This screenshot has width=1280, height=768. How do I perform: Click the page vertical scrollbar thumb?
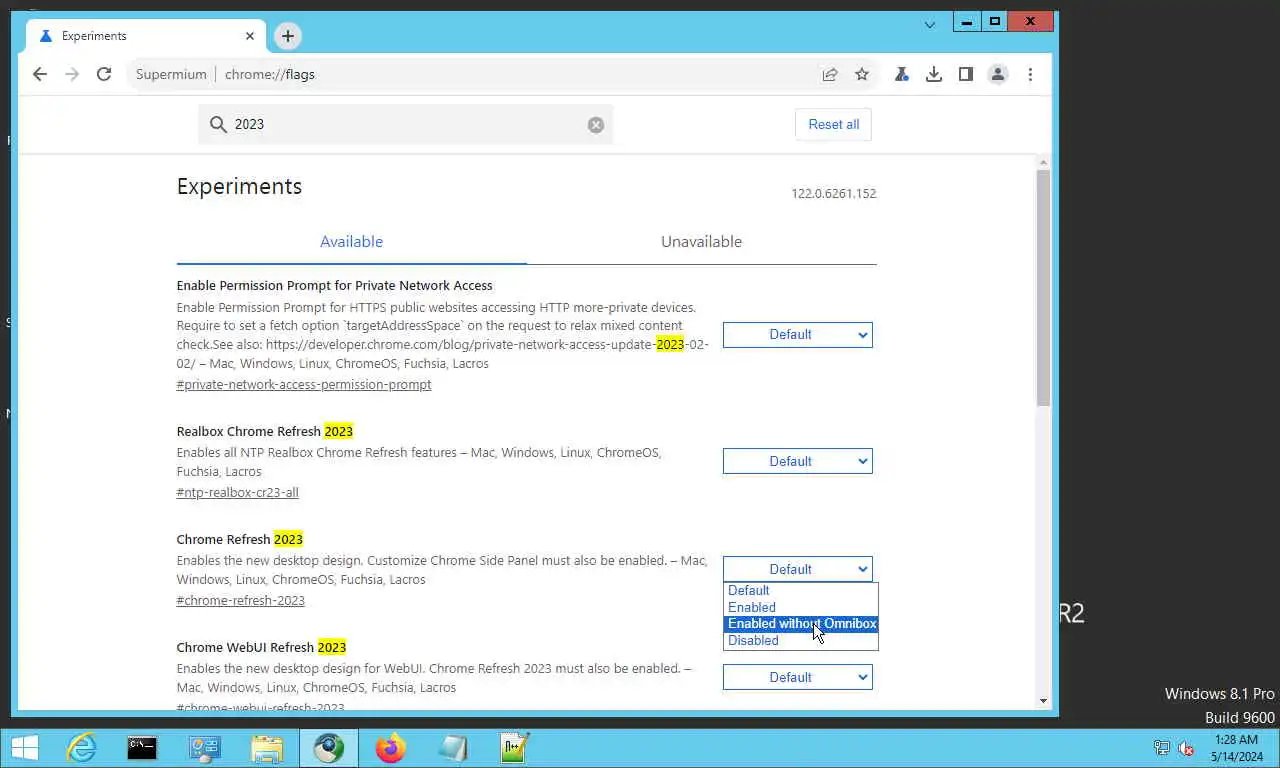1043,288
